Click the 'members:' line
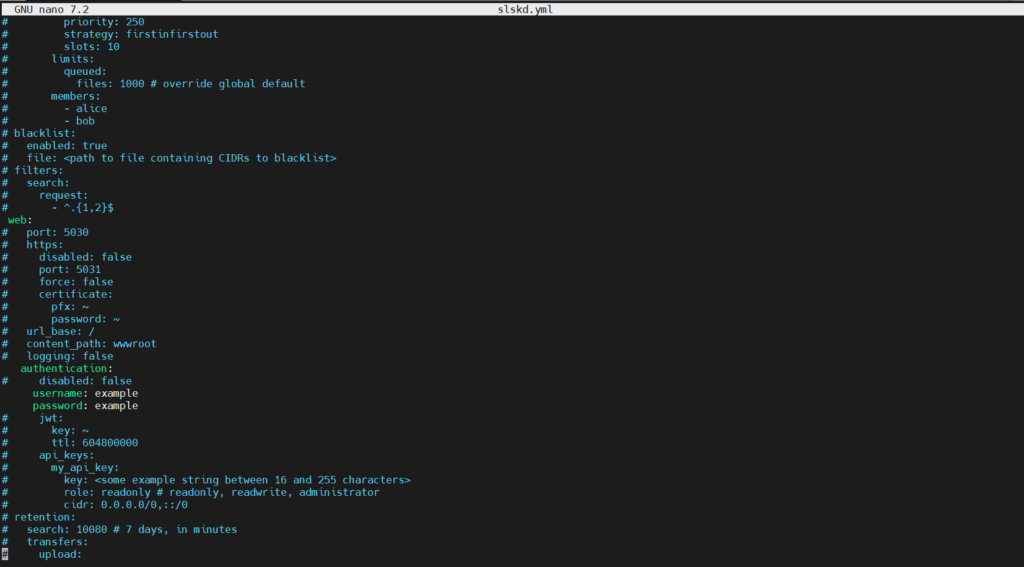Viewport: 1024px width, 567px height. pyautogui.click(x=76, y=97)
